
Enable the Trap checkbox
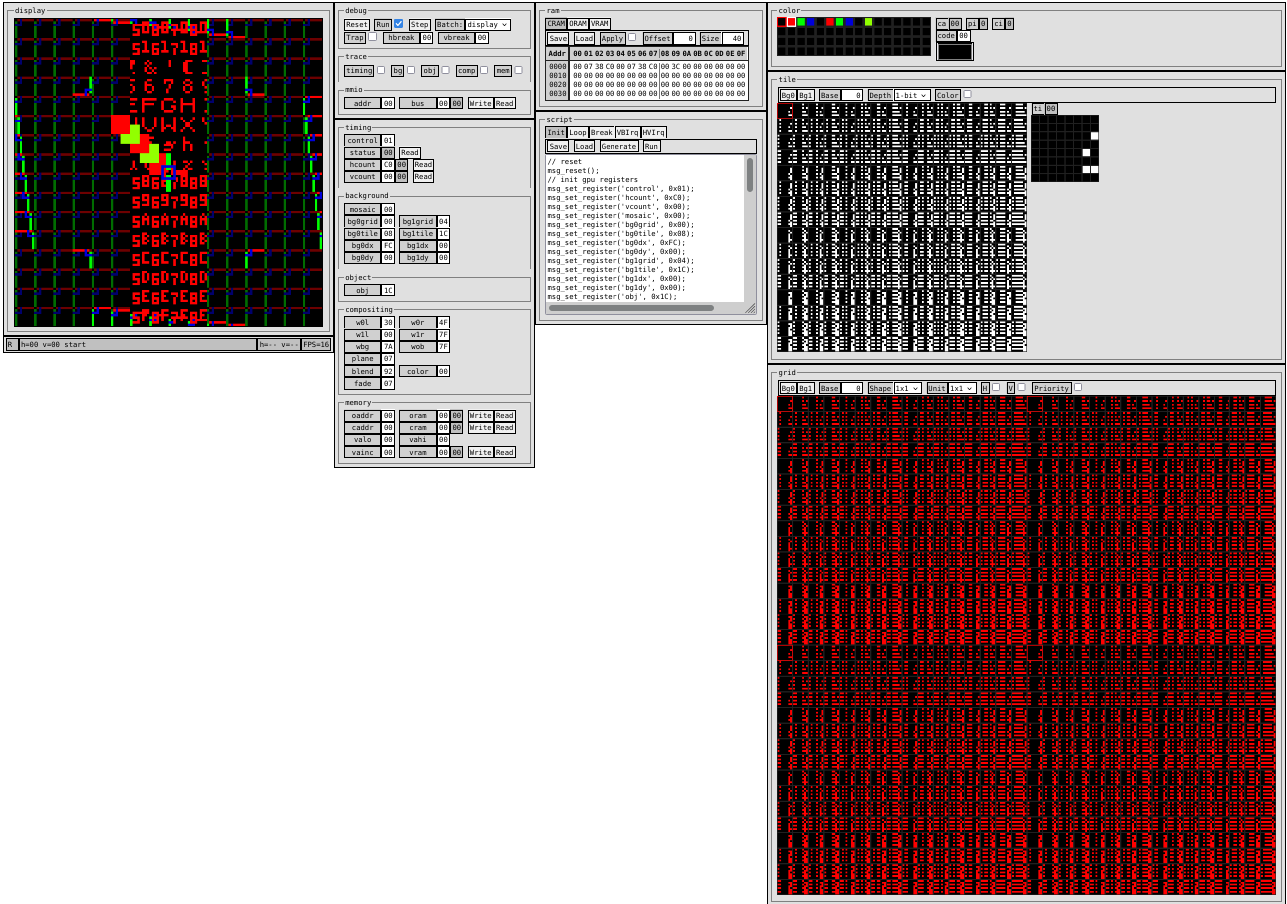tap(373, 37)
